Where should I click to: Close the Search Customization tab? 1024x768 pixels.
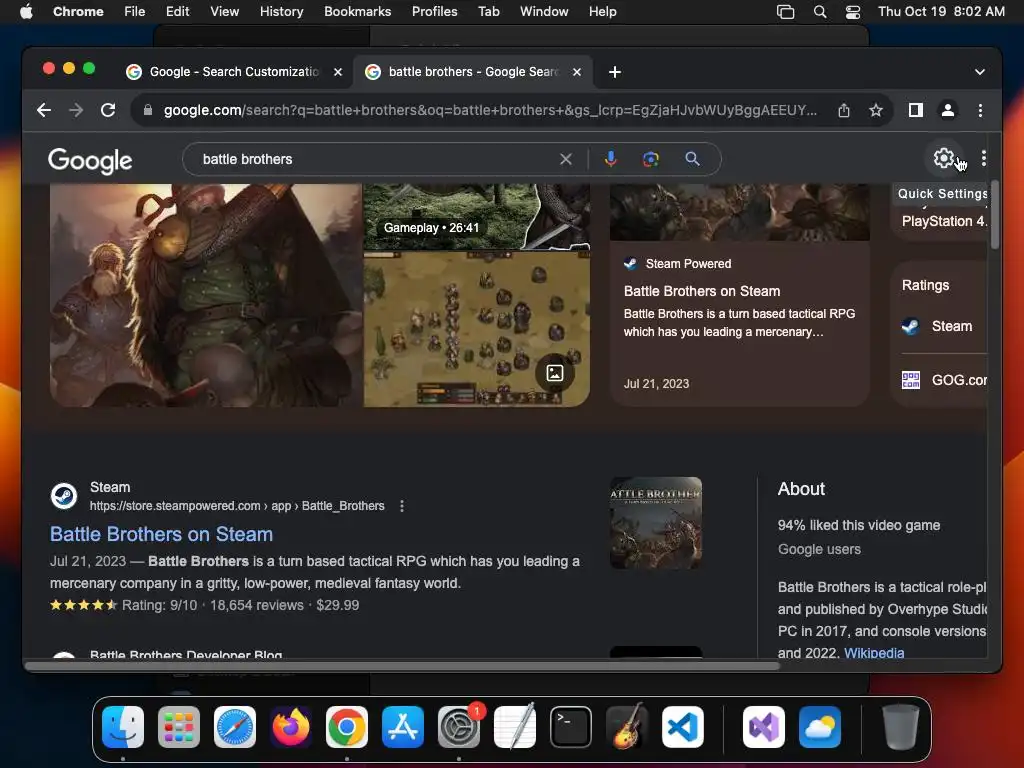click(x=338, y=72)
